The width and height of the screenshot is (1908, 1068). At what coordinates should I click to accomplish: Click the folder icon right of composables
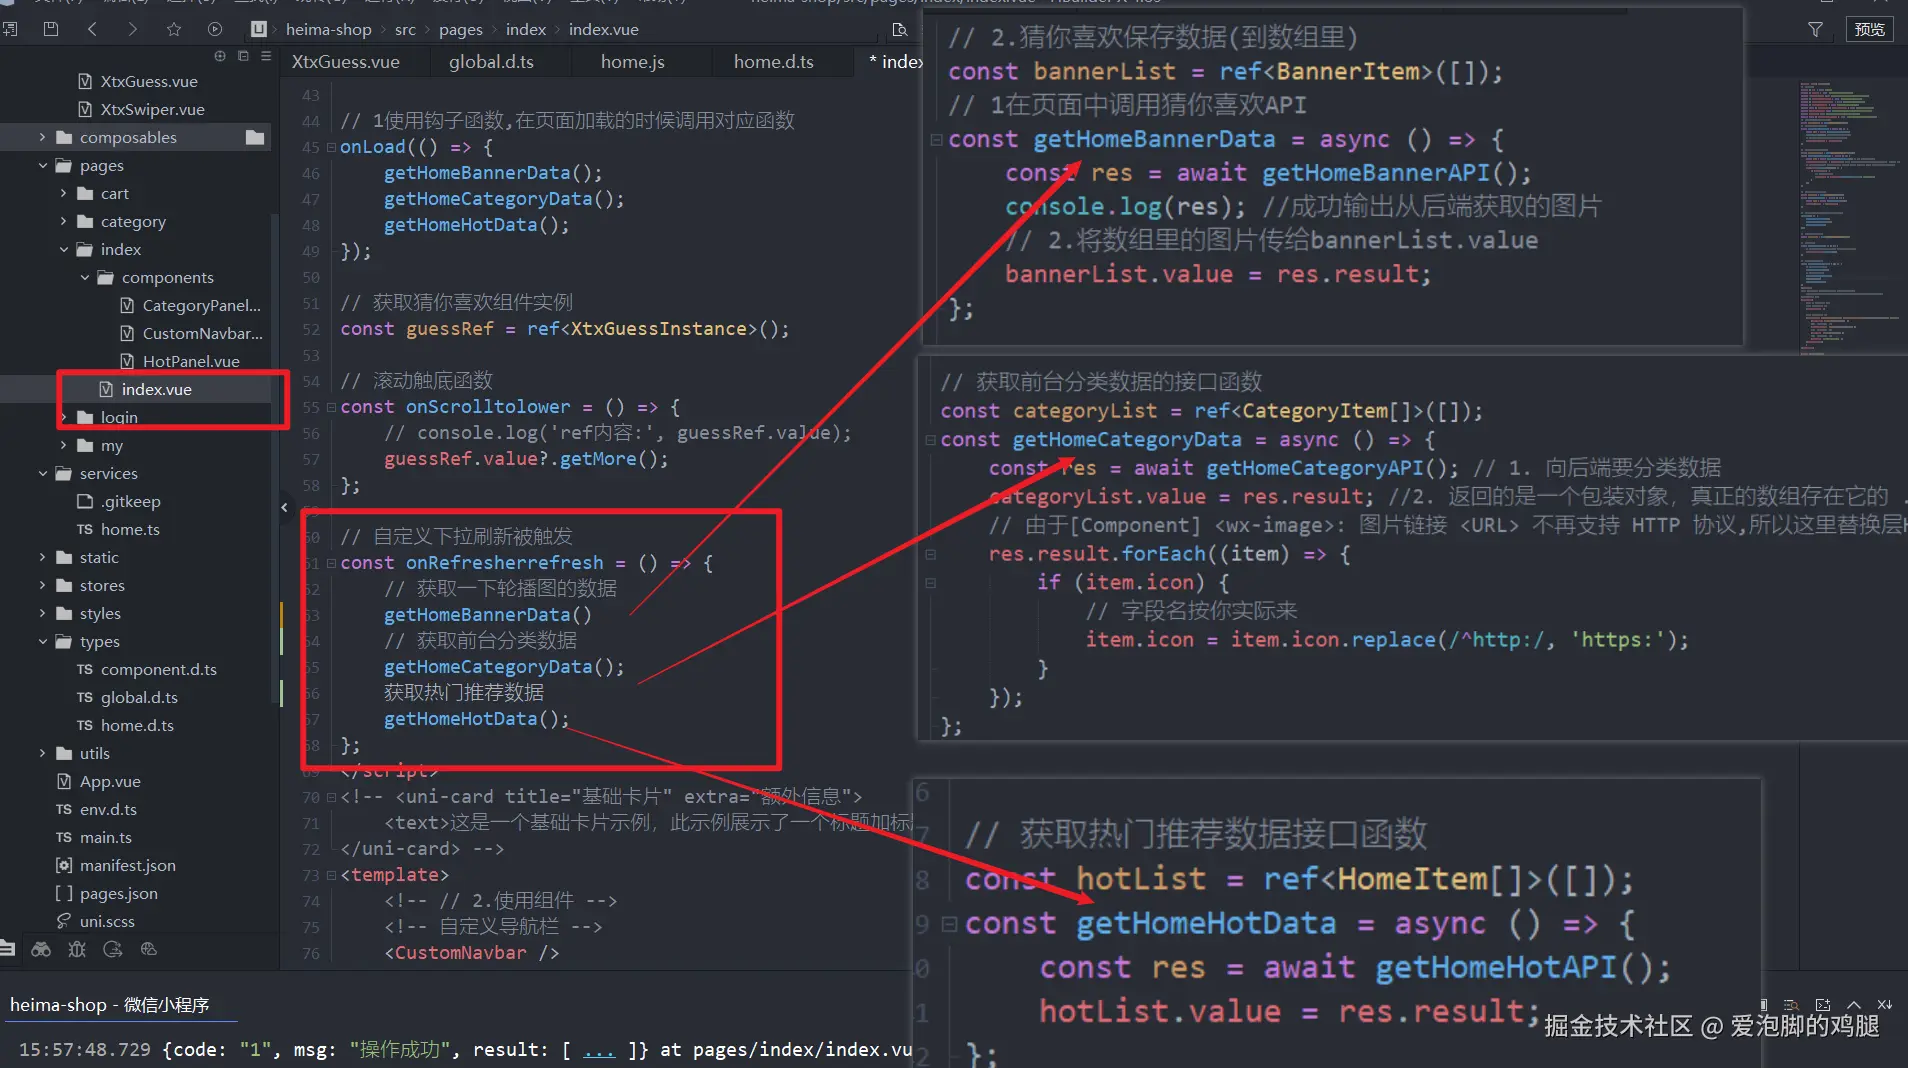pyautogui.click(x=255, y=137)
